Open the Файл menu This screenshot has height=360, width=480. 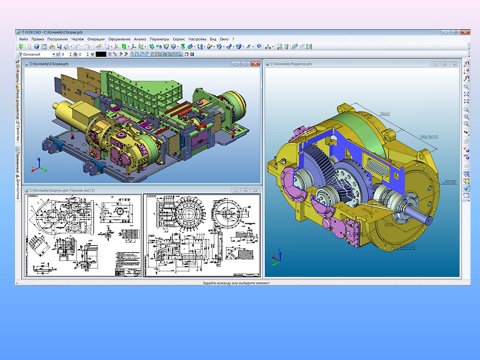pos(23,39)
